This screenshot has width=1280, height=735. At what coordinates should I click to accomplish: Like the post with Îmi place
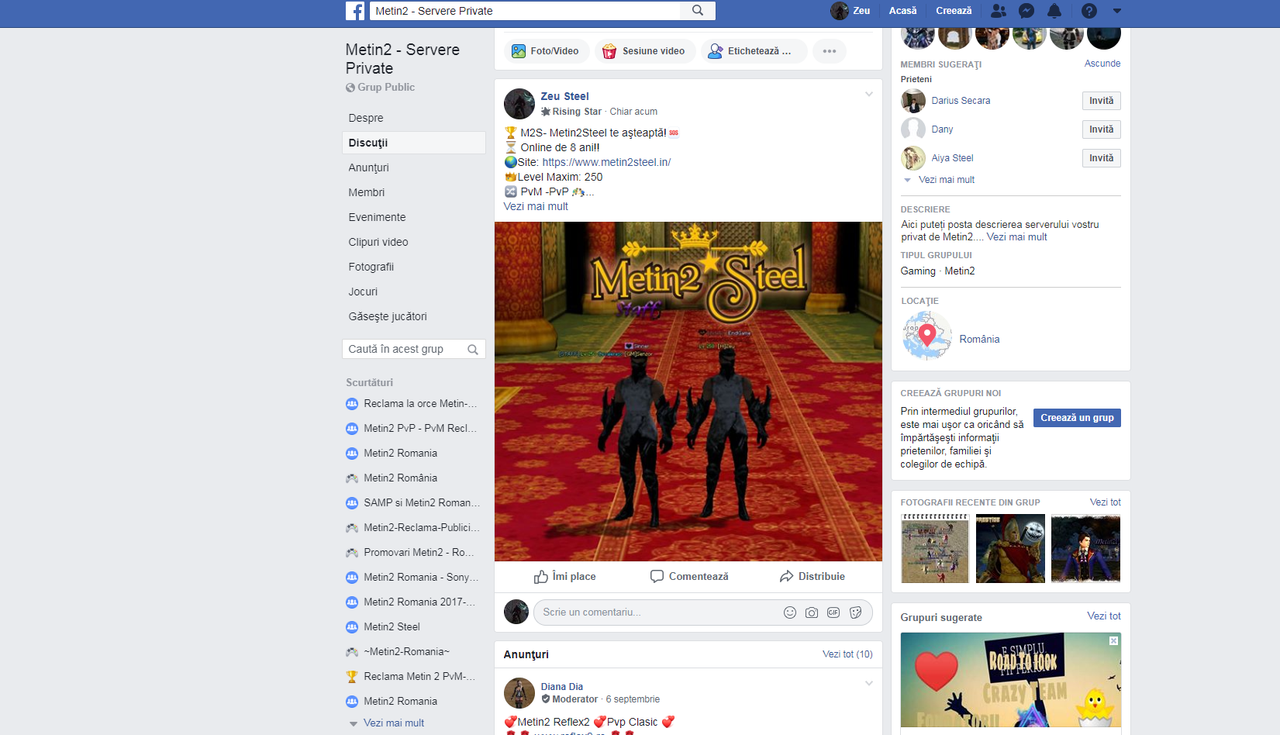(564, 576)
